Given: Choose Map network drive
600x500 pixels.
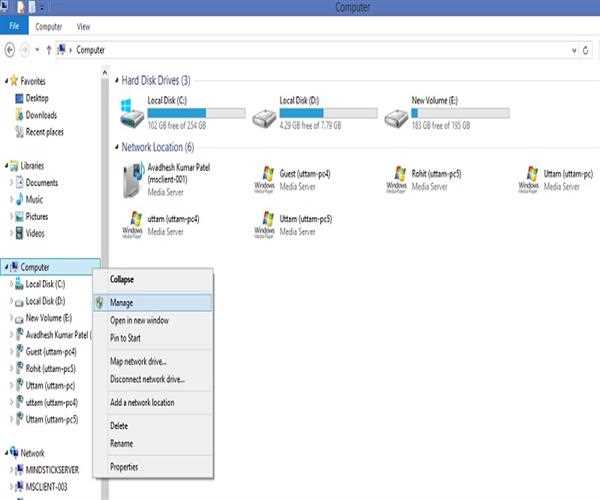Looking at the screenshot, I should (x=153, y=361).
